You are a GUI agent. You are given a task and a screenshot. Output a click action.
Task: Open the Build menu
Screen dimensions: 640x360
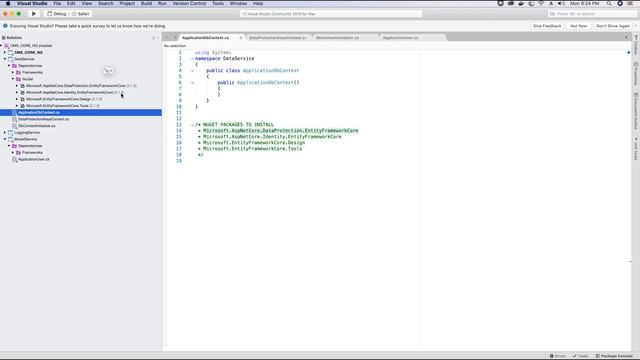pyautogui.click(x=146, y=3)
